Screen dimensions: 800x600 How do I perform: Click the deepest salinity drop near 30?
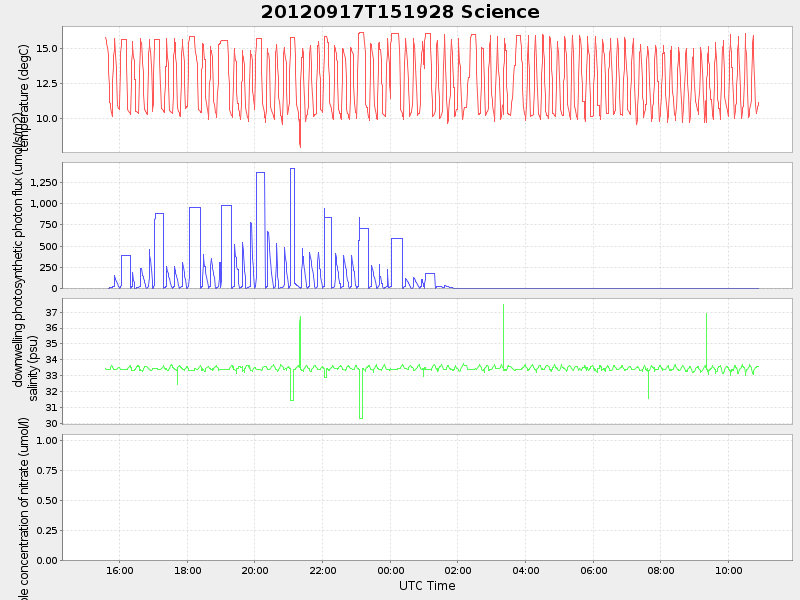(x=361, y=417)
